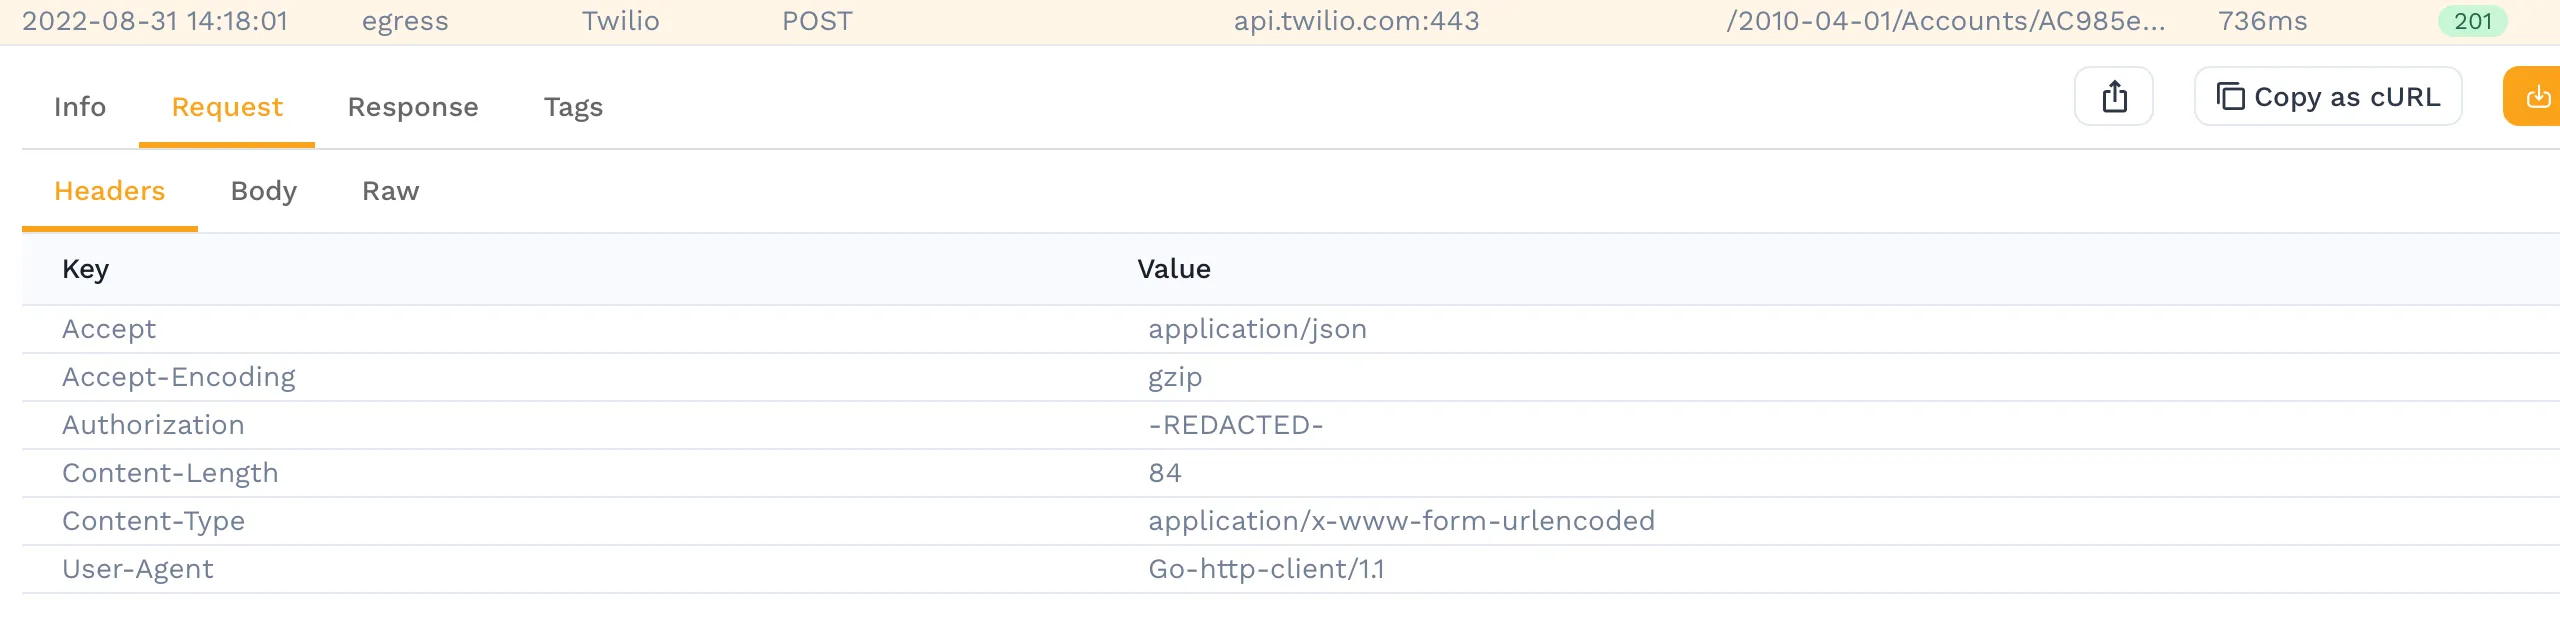Screen dimensions: 2560x620
Task: Click the Value column header
Action: pyautogui.click(x=1174, y=269)
